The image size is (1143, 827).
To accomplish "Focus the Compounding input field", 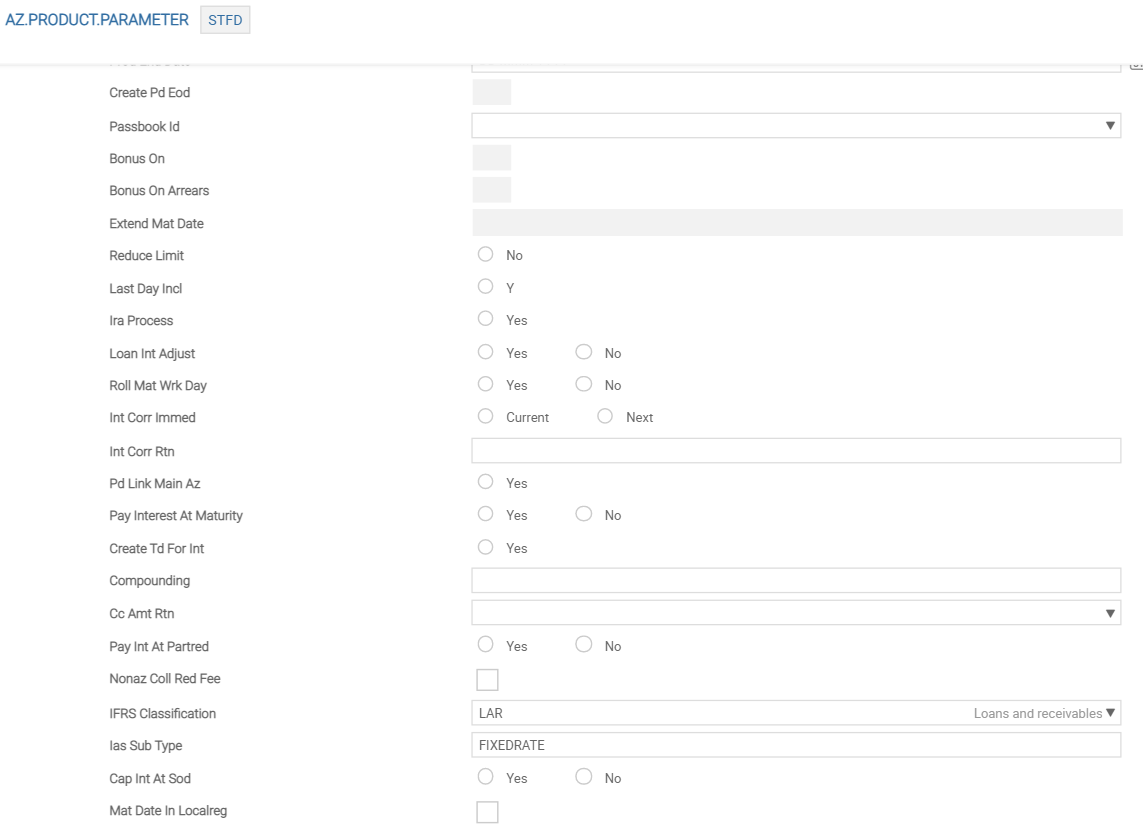I will pyautogui.click(x=795, y=581).
